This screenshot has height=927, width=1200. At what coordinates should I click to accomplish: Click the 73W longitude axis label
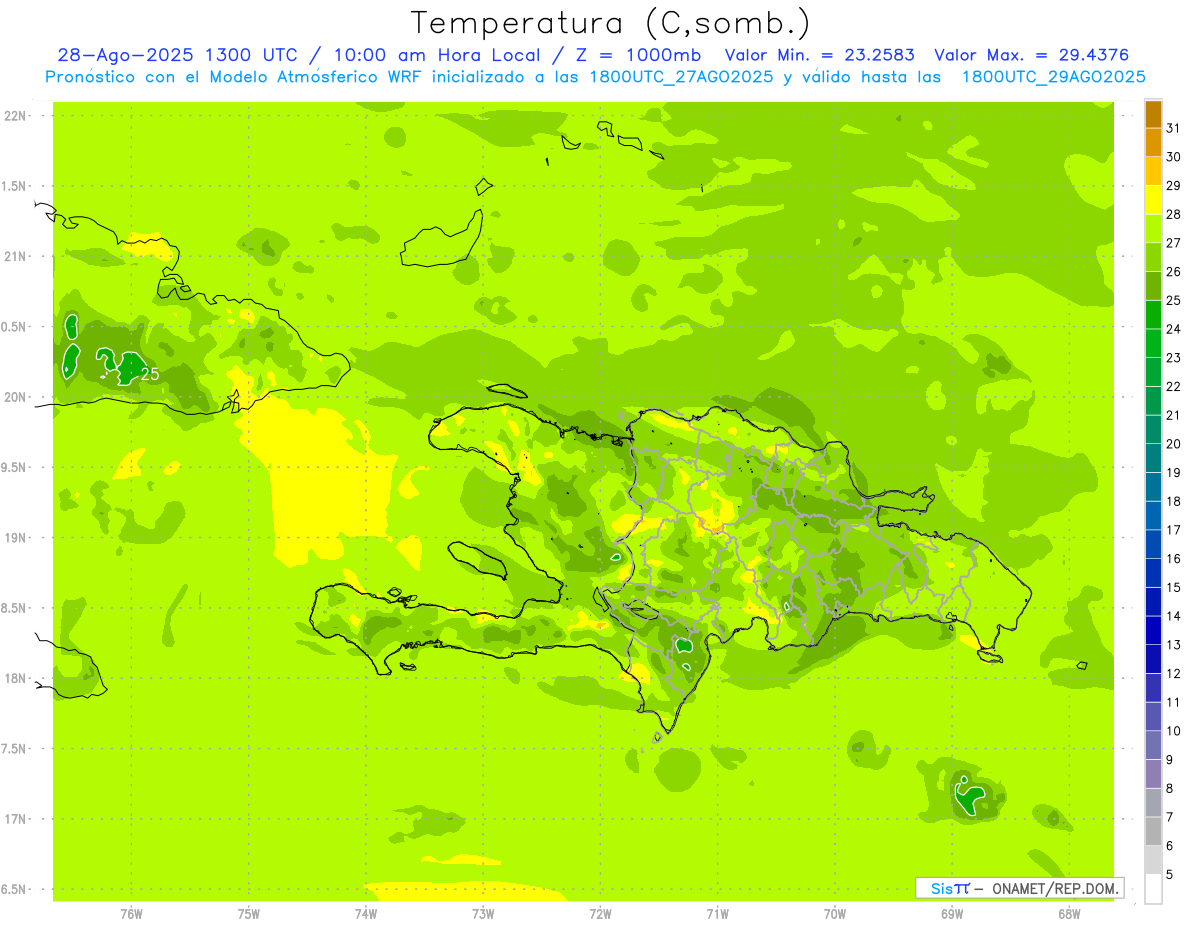coord(483,914)
